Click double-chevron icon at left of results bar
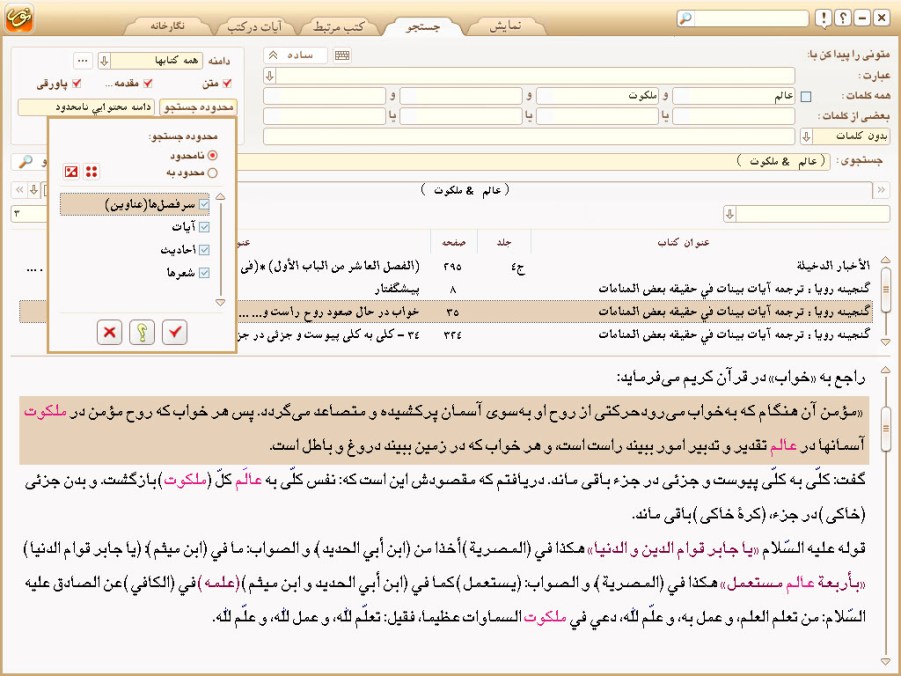 click(x=20, y=189)
